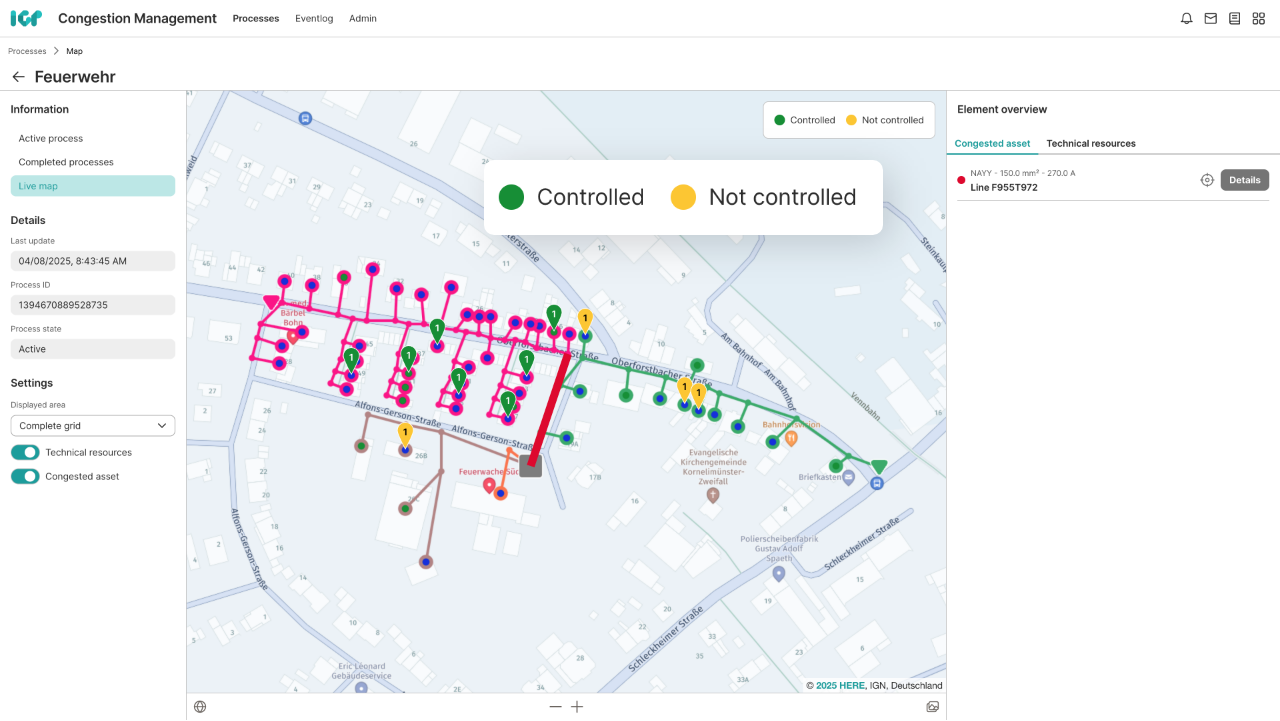
Task: Disable the Technical resources toggle
Action: tap(25, 452)
